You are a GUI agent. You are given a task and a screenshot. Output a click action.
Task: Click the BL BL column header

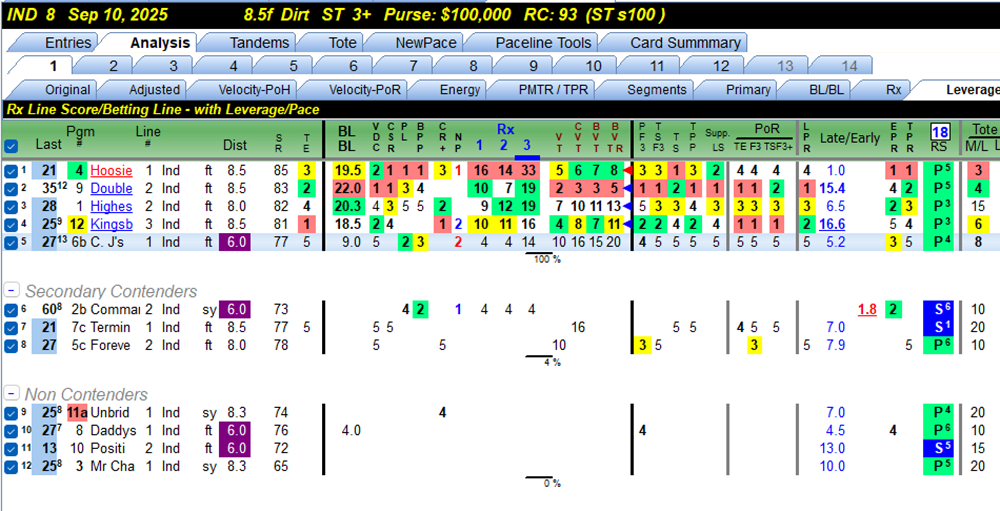[347, 138]
